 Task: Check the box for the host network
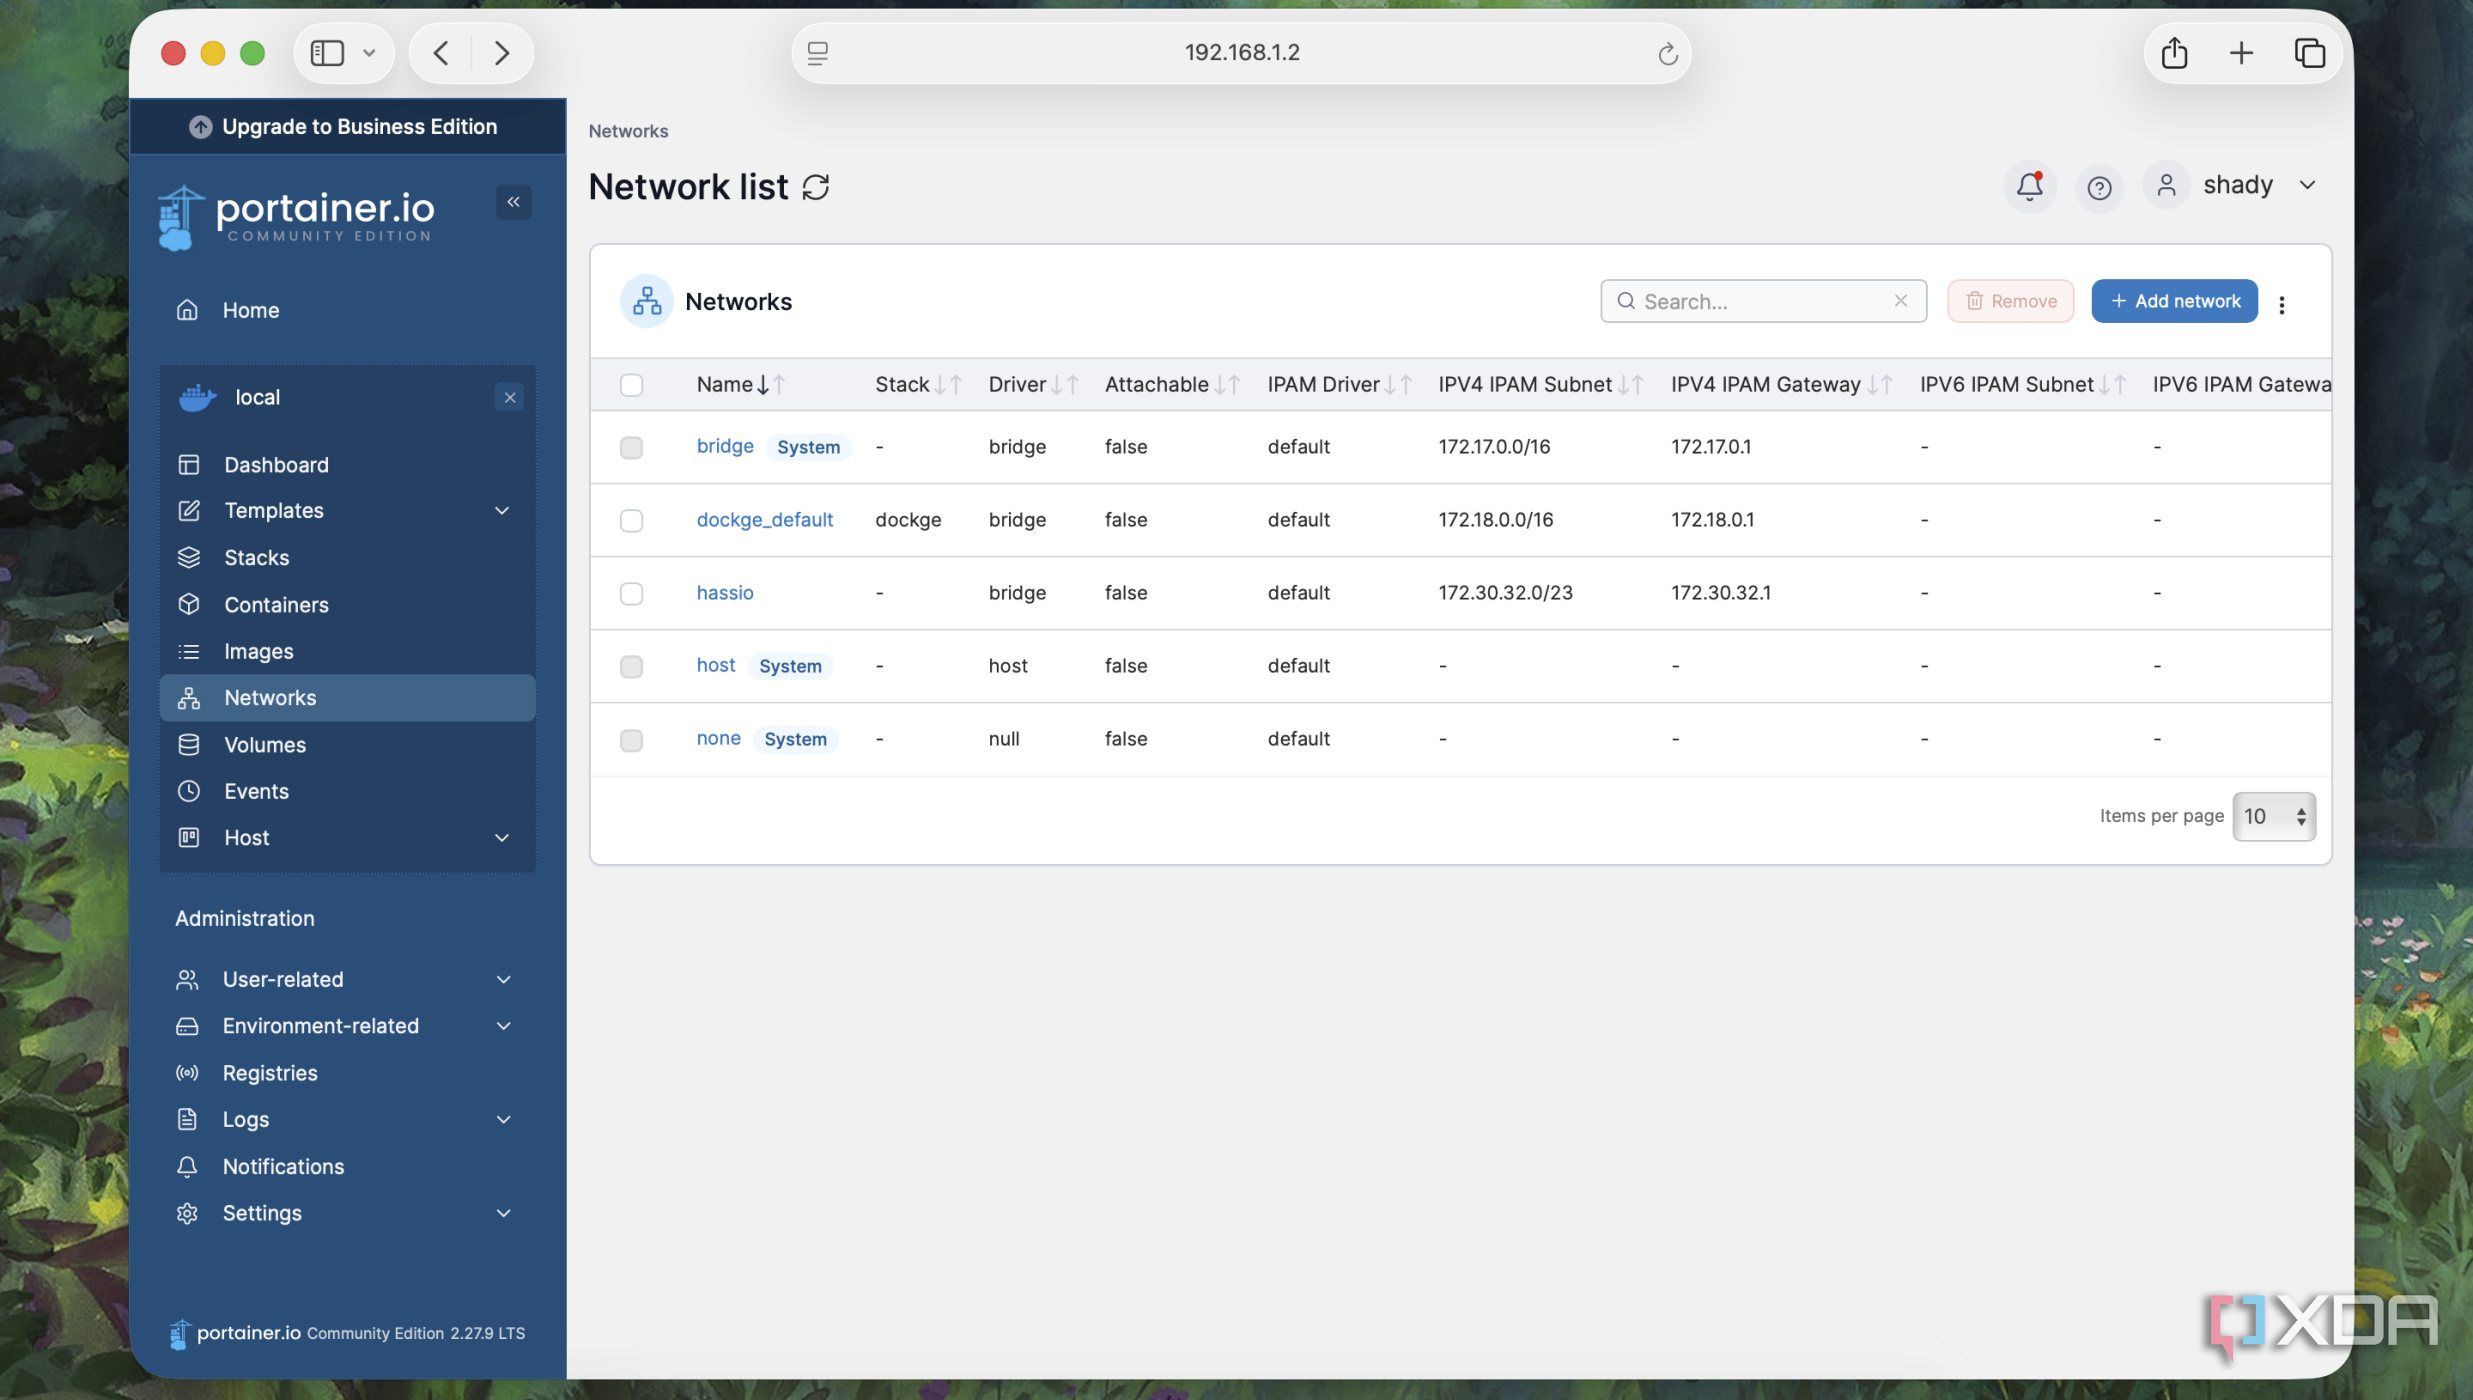631,667
